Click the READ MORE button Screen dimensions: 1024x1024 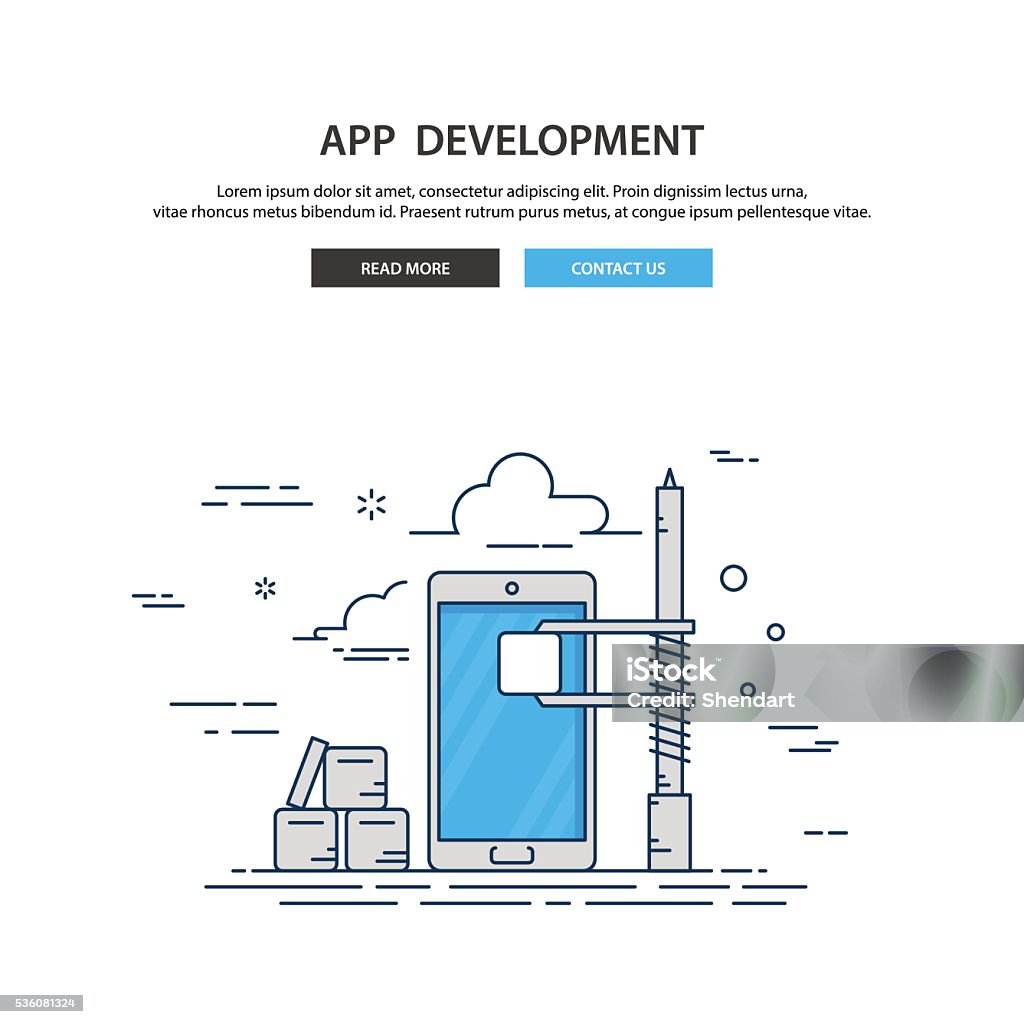pyautogui.click(x=405, y=268)
